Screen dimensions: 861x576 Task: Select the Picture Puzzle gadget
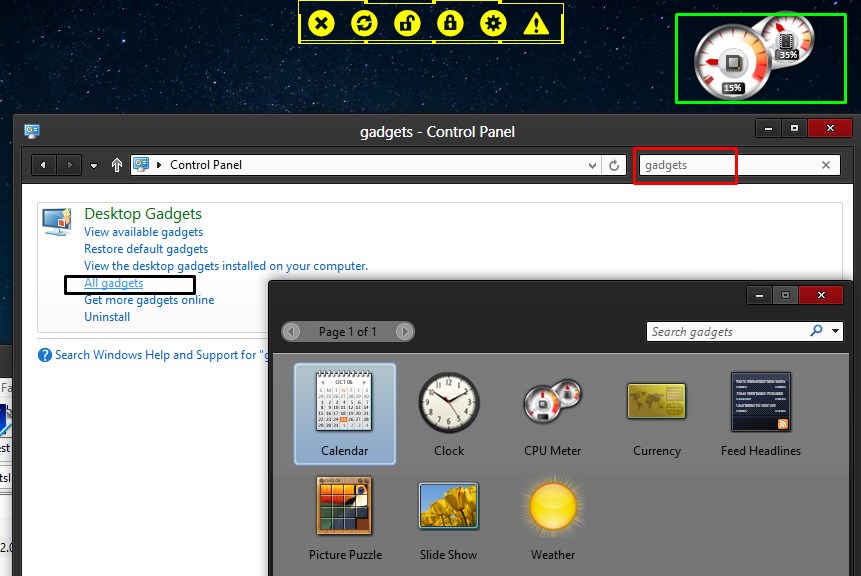coord(345,518)
